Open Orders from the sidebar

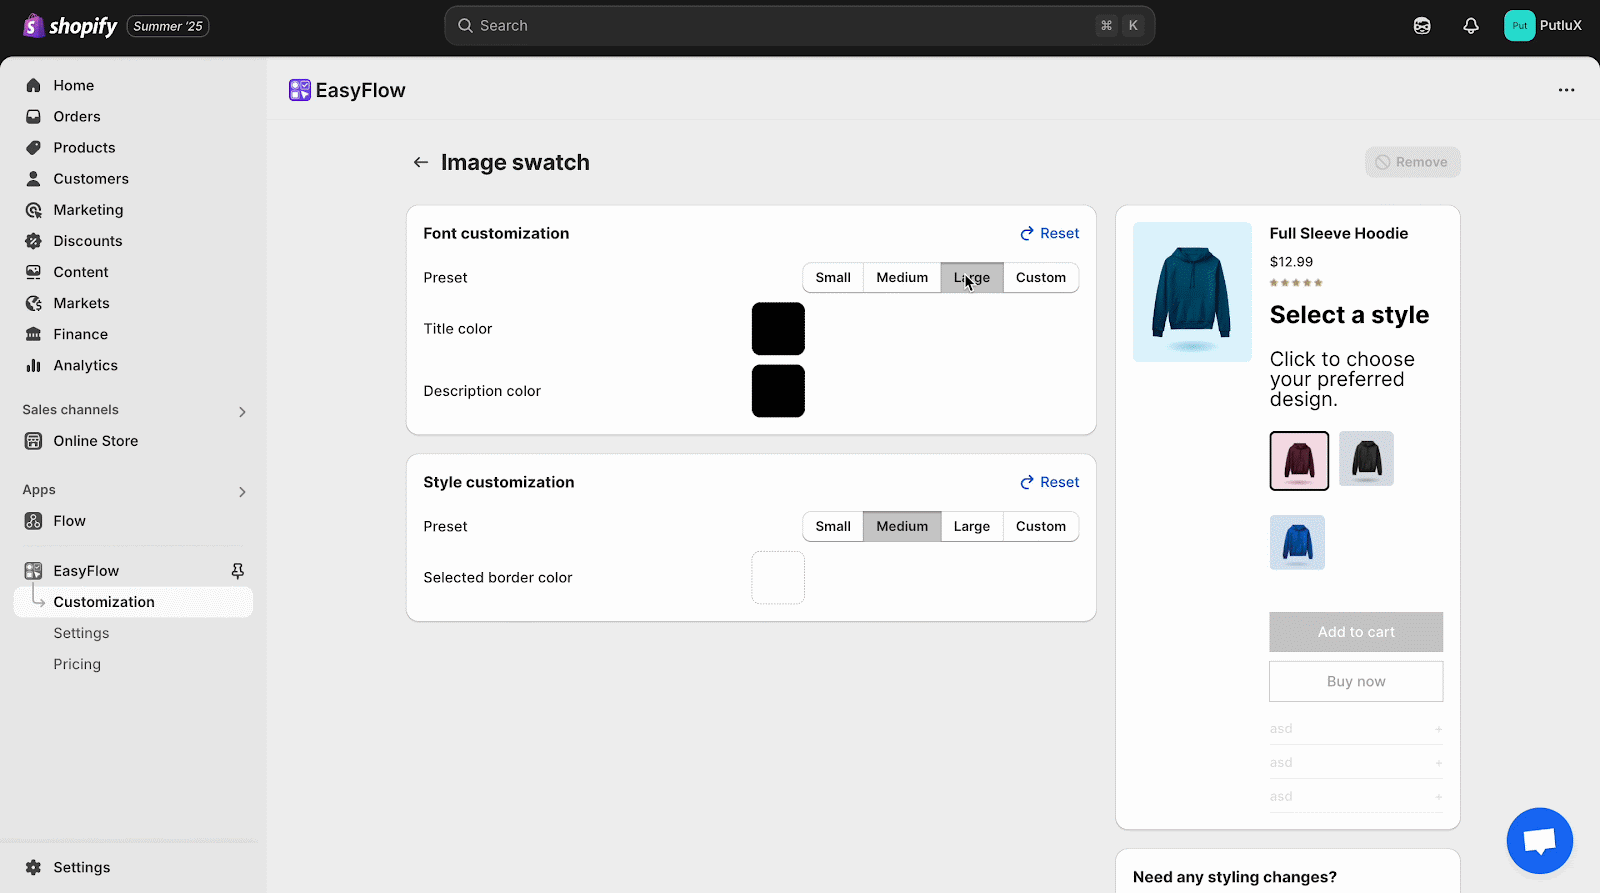point(77,117)
